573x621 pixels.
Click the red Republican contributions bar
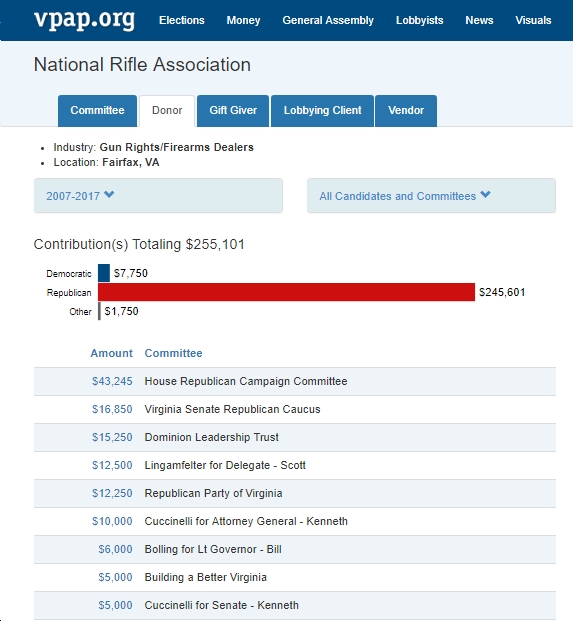pos(286,292)
